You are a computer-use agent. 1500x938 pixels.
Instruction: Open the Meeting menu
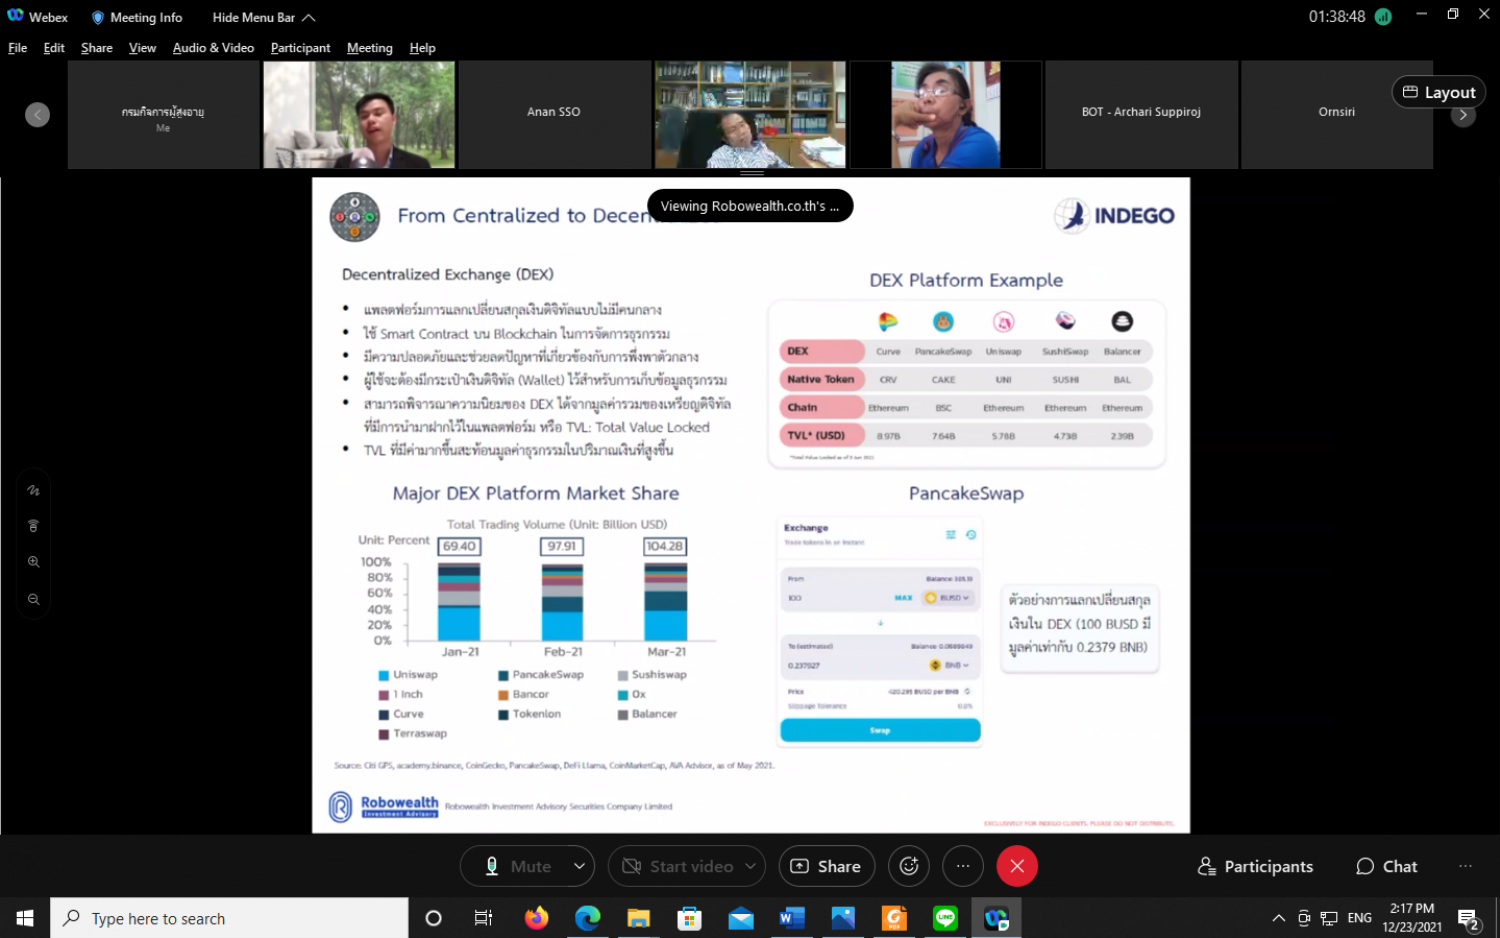pyautogui.click(x=370, y=48)
